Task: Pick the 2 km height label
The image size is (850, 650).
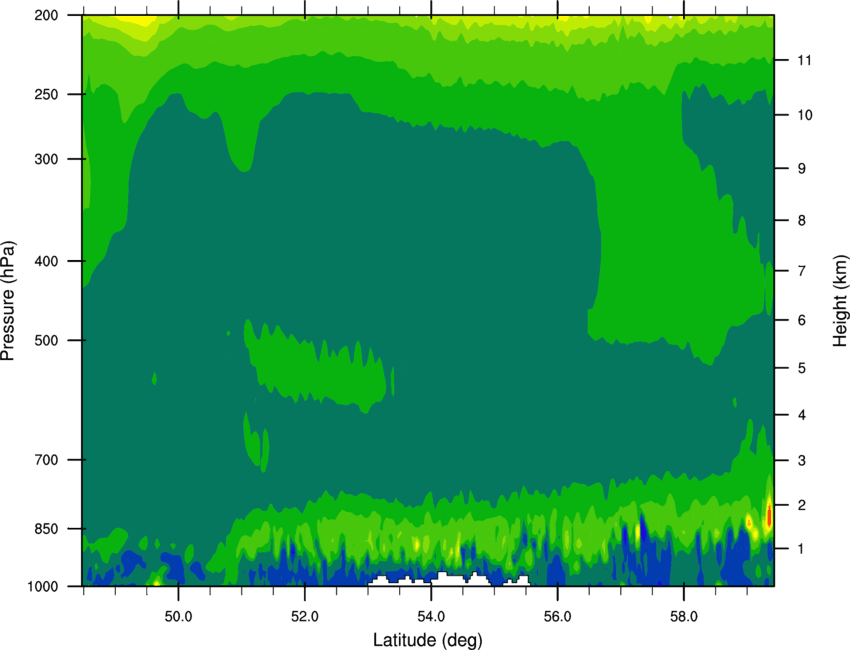Action: click(x=802, y=505)
